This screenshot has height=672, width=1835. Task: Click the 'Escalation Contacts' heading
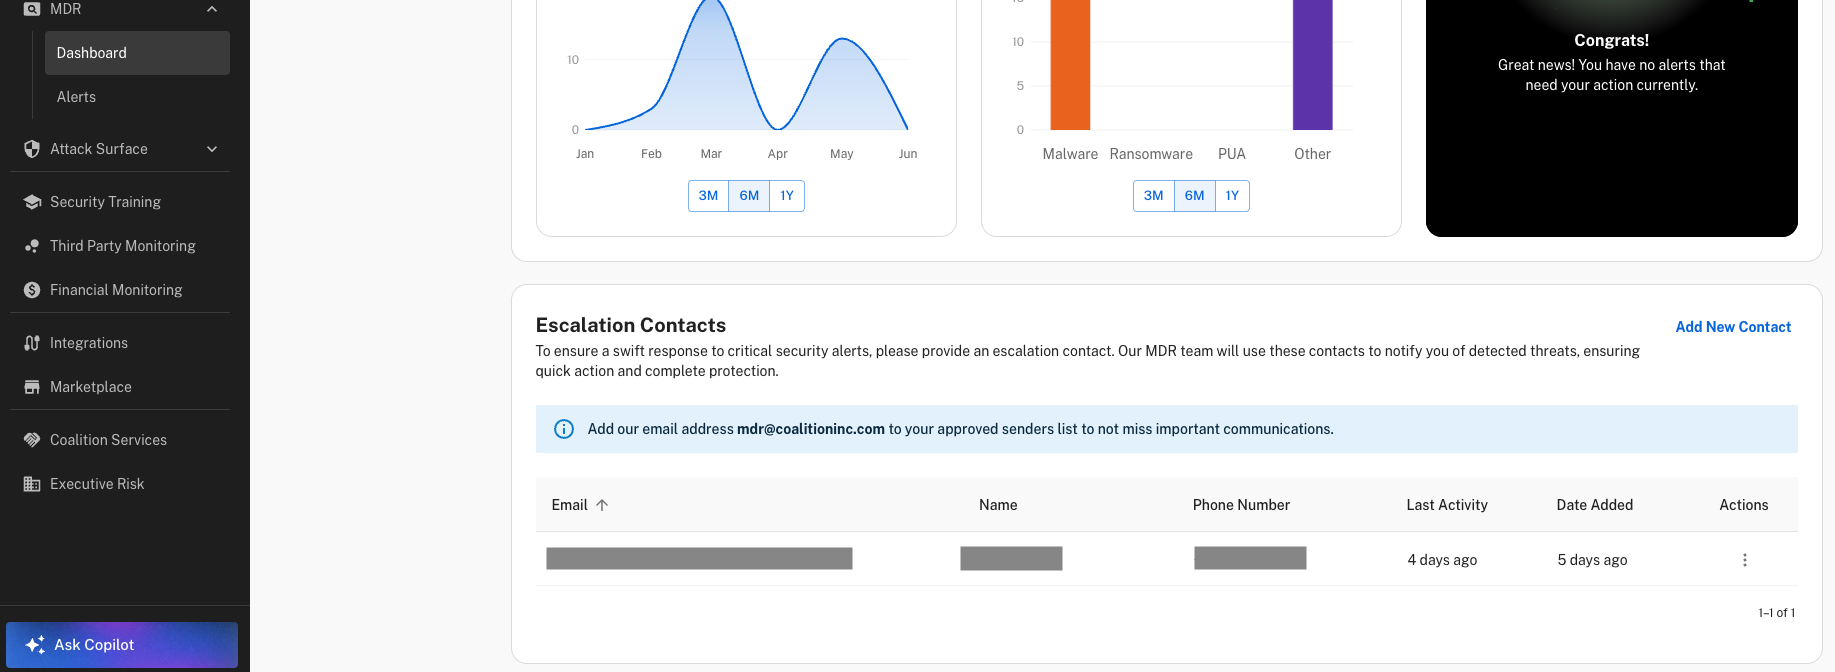click(631, 325)
